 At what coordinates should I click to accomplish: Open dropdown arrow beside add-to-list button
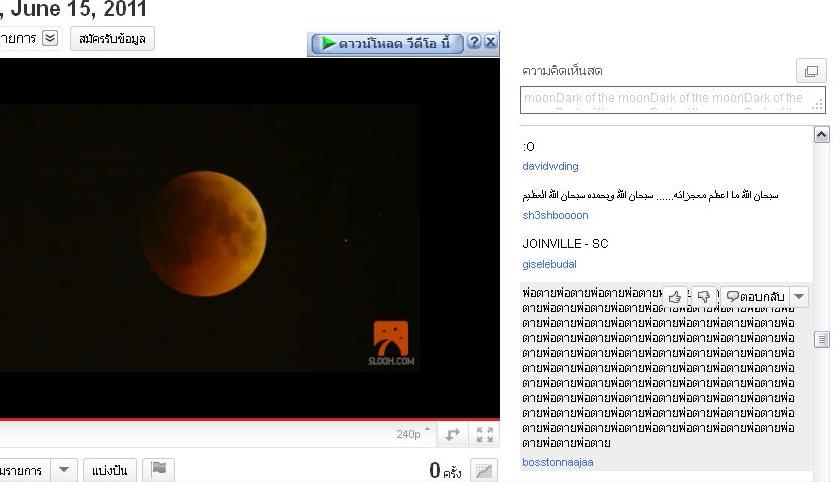pyautogui.click(x=64, y=470)
